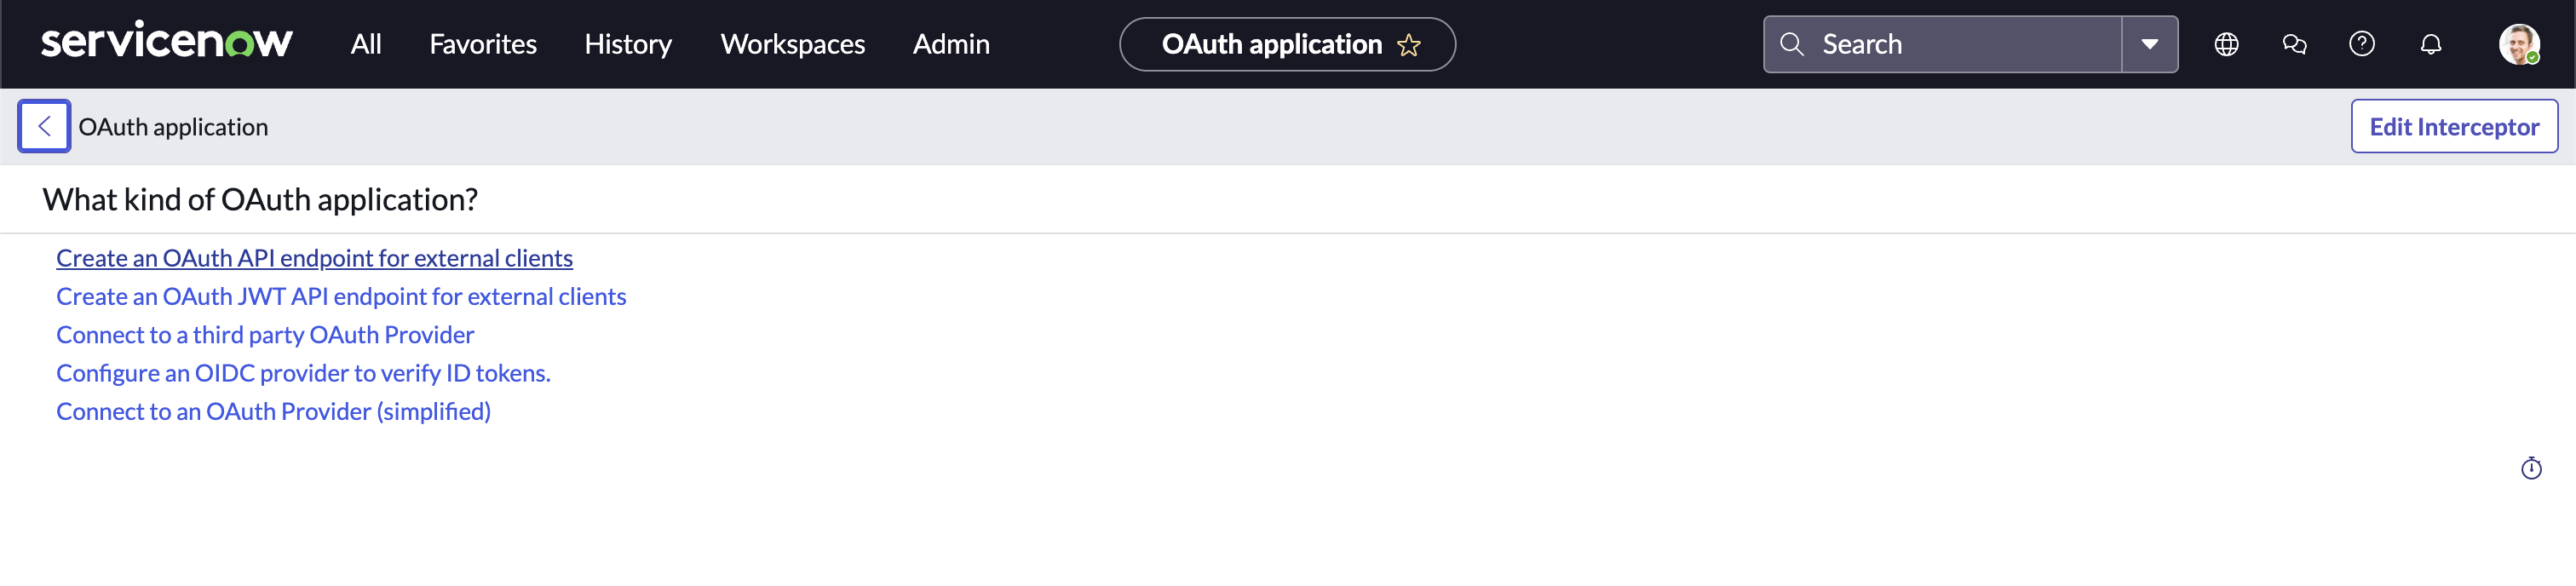The image size is (2576, 586).
Task: Favorite the OAuth application page star
Action: click(x=1409, y=45)
